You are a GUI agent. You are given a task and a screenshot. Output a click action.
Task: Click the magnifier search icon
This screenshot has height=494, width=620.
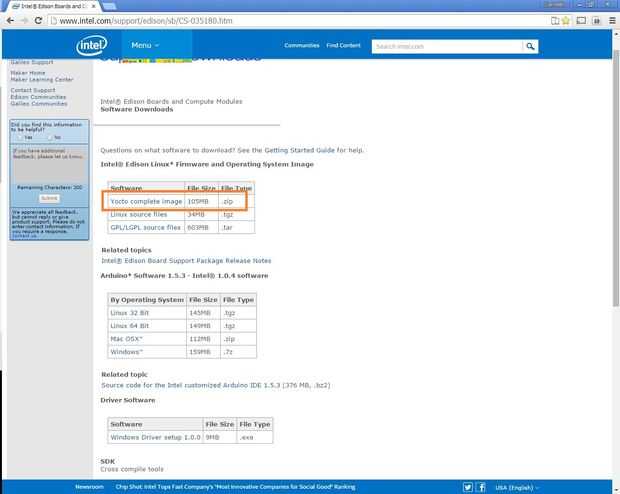pos(530,47)
